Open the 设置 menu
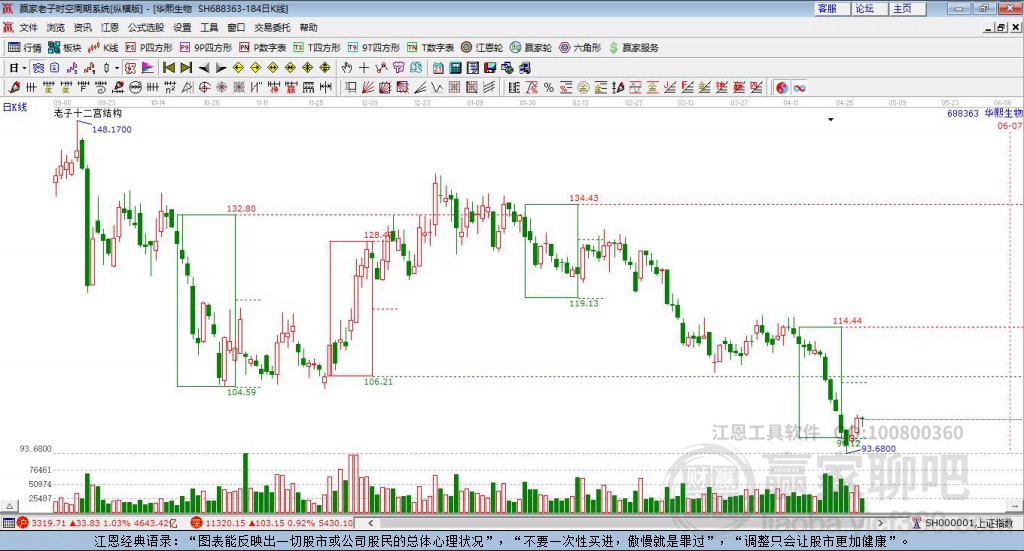The image size is (1024, 551). click(x=182, y=27)
